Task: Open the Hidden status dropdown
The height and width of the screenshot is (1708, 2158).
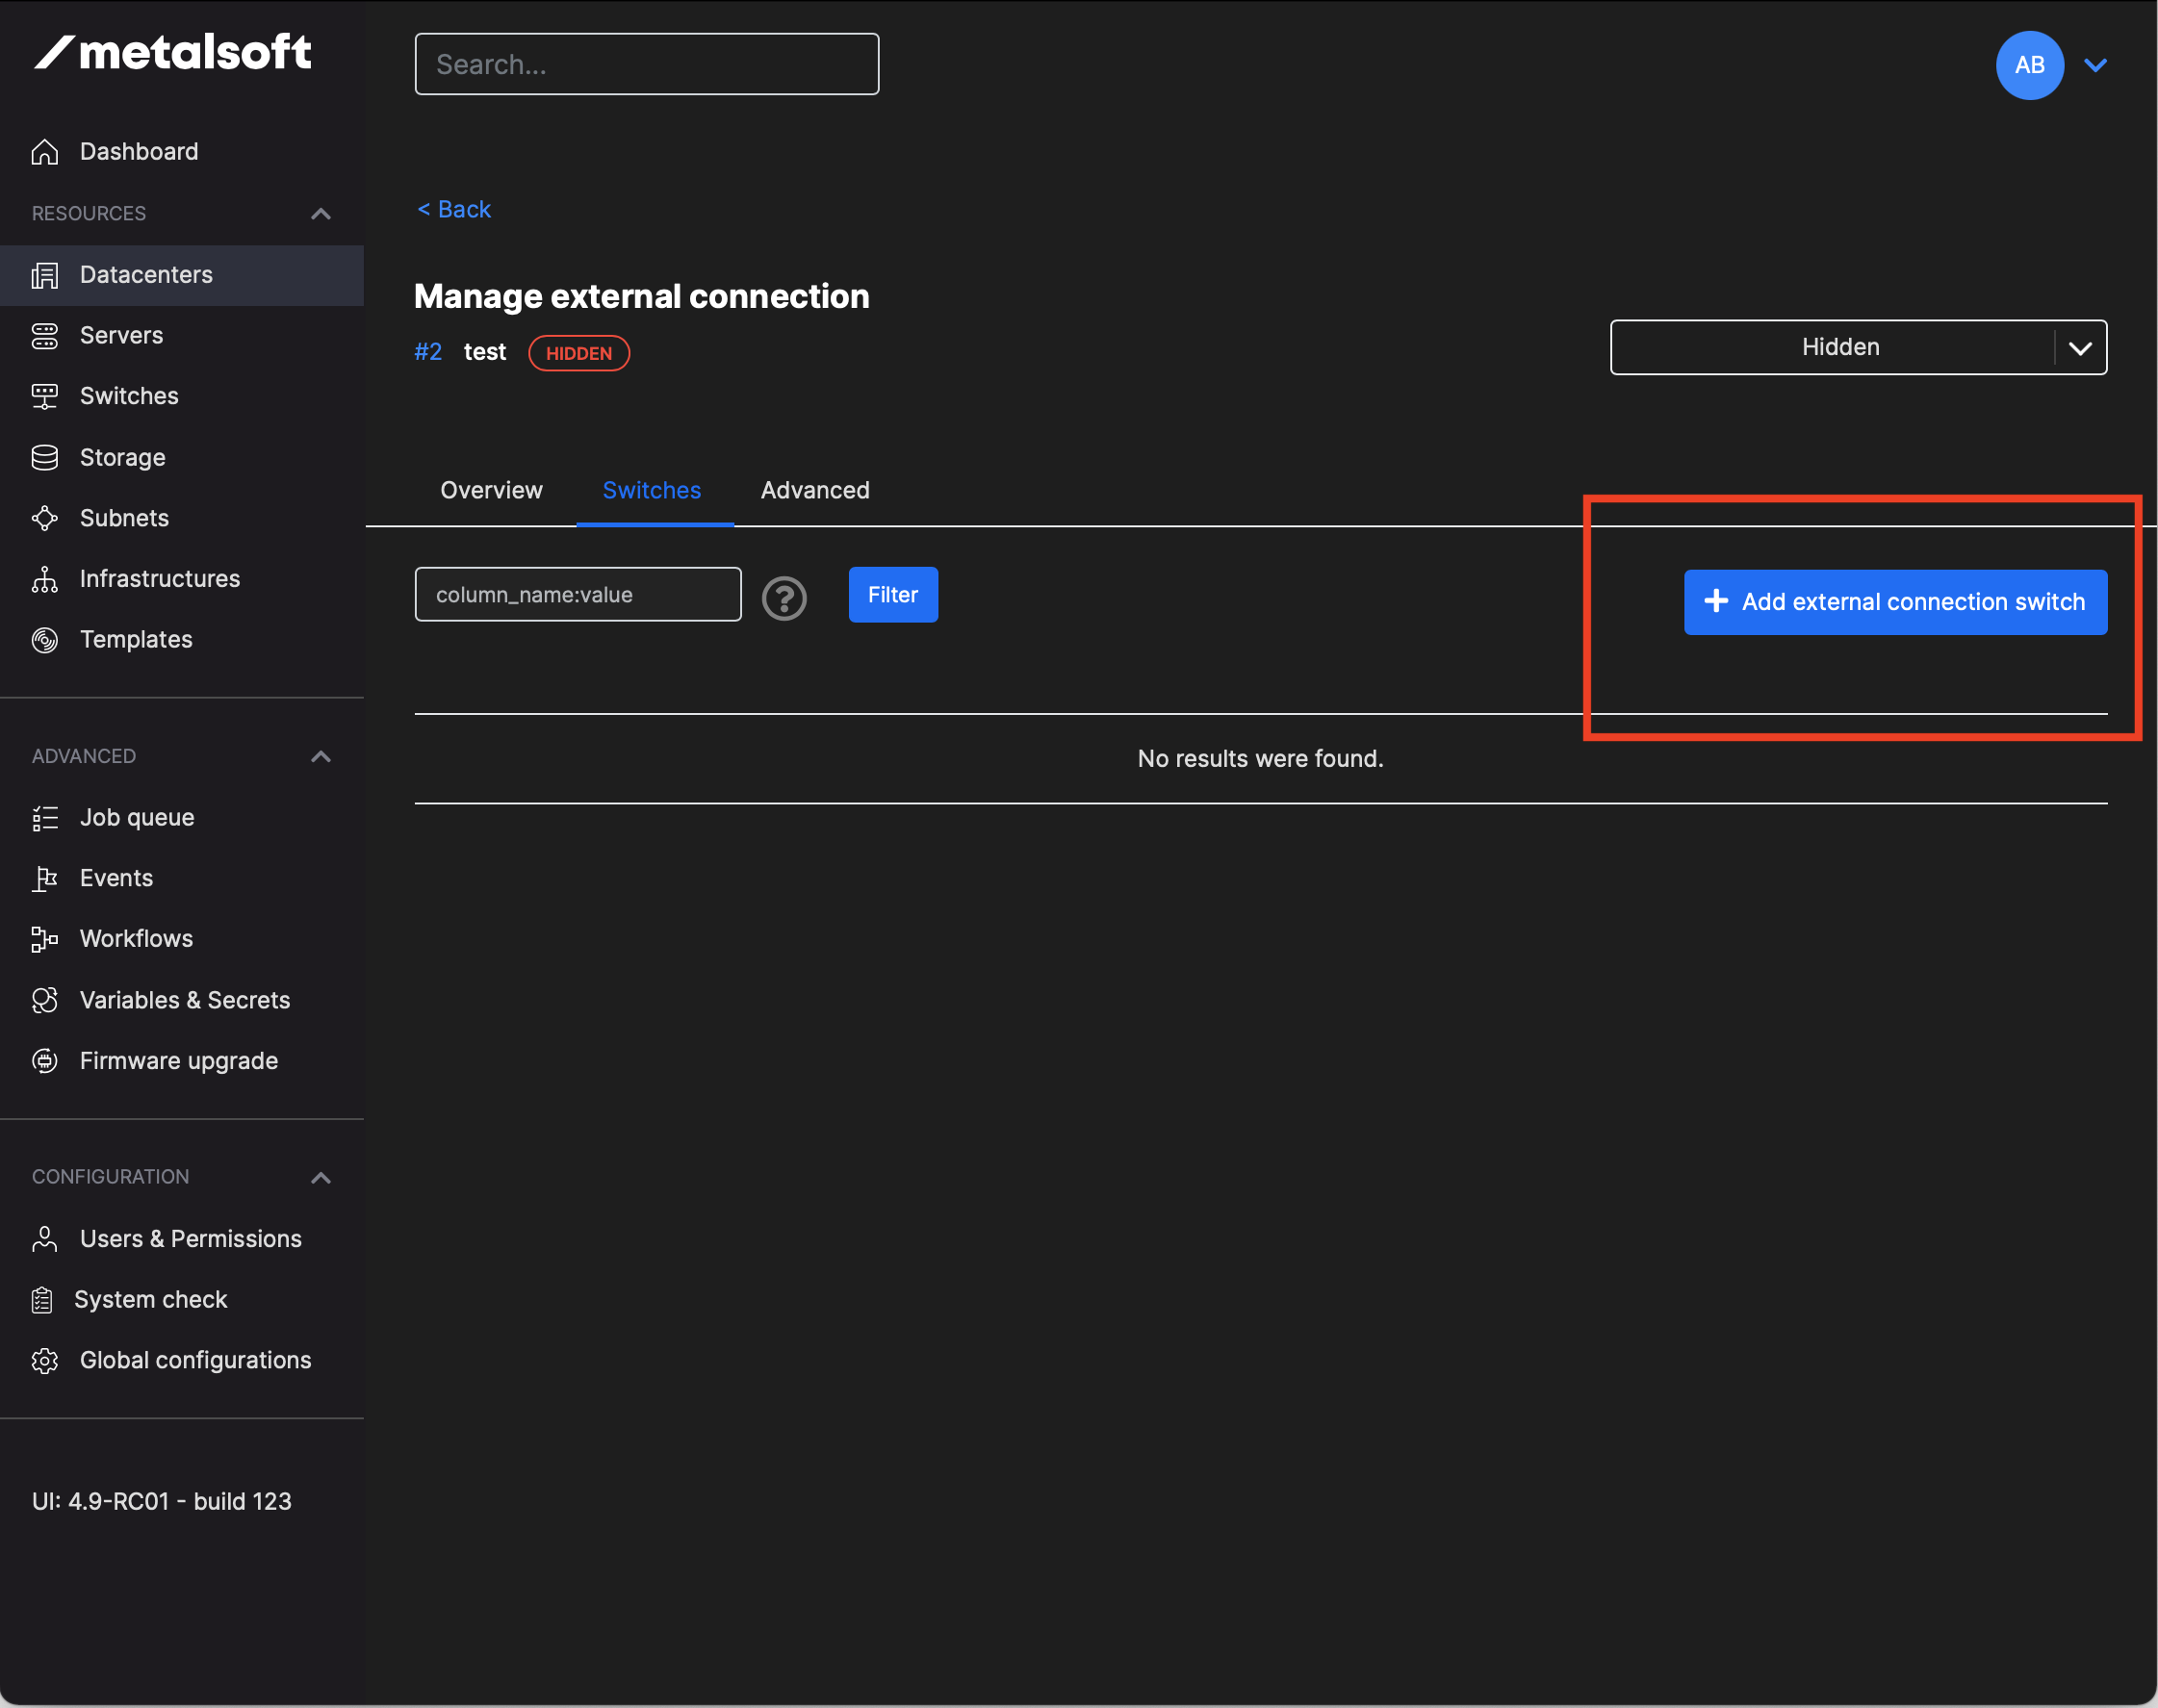Action: pos(1858,347)
